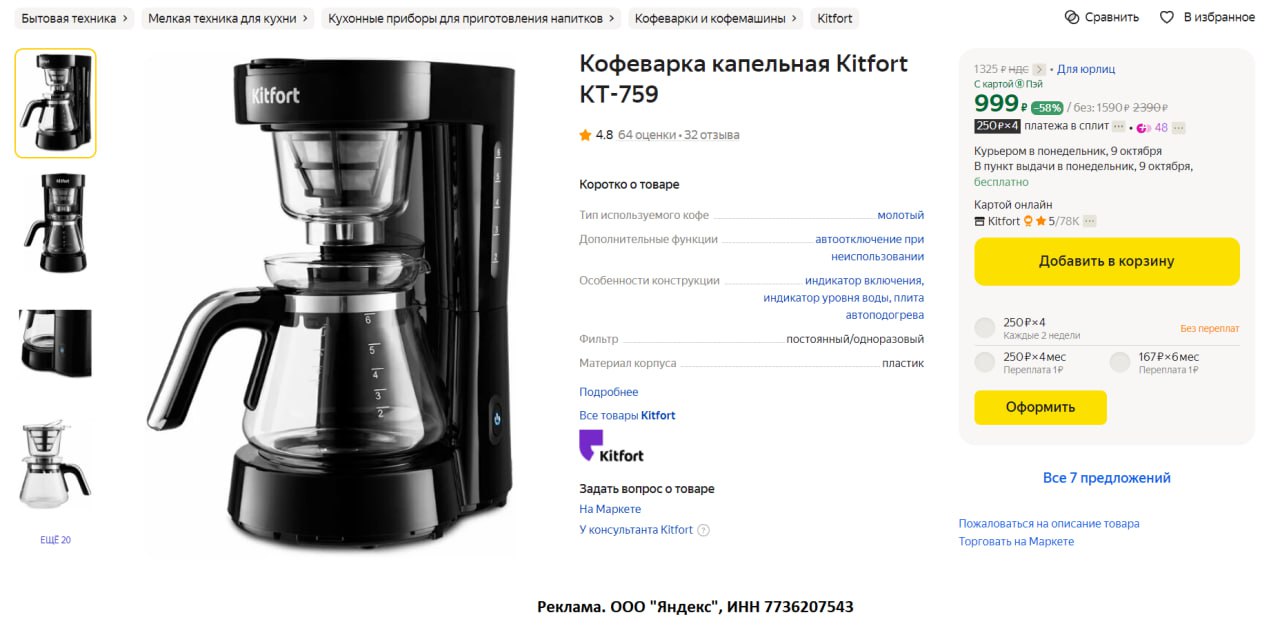Click the question mark next to У консультанта Kitfort
Viewport: 1280px width, 628px height.
[x=703, y=530]
